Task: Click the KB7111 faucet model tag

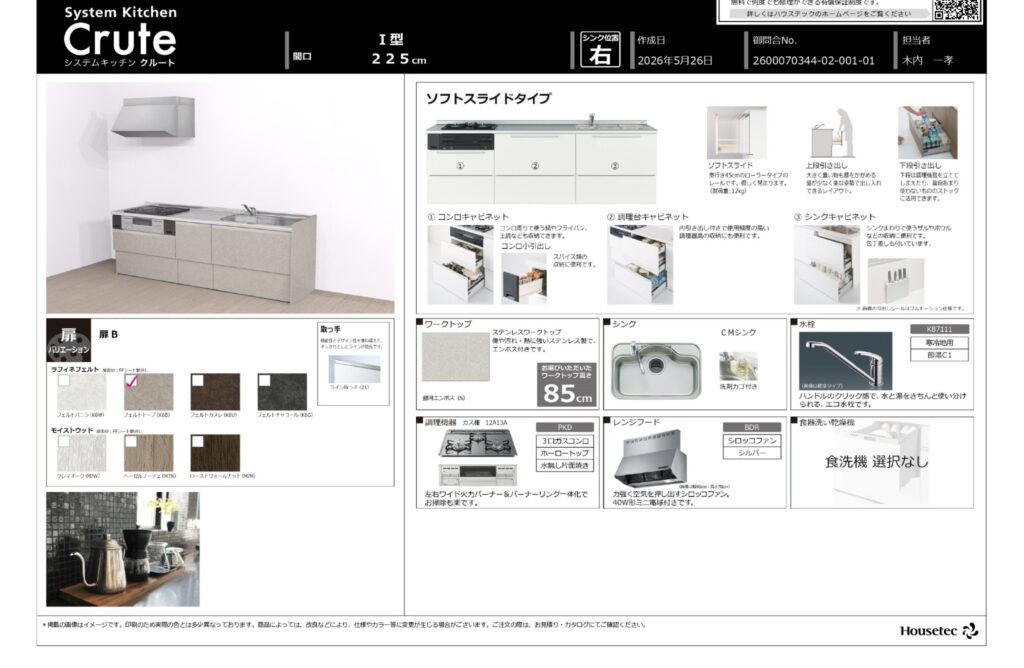Action: (939, 329)
